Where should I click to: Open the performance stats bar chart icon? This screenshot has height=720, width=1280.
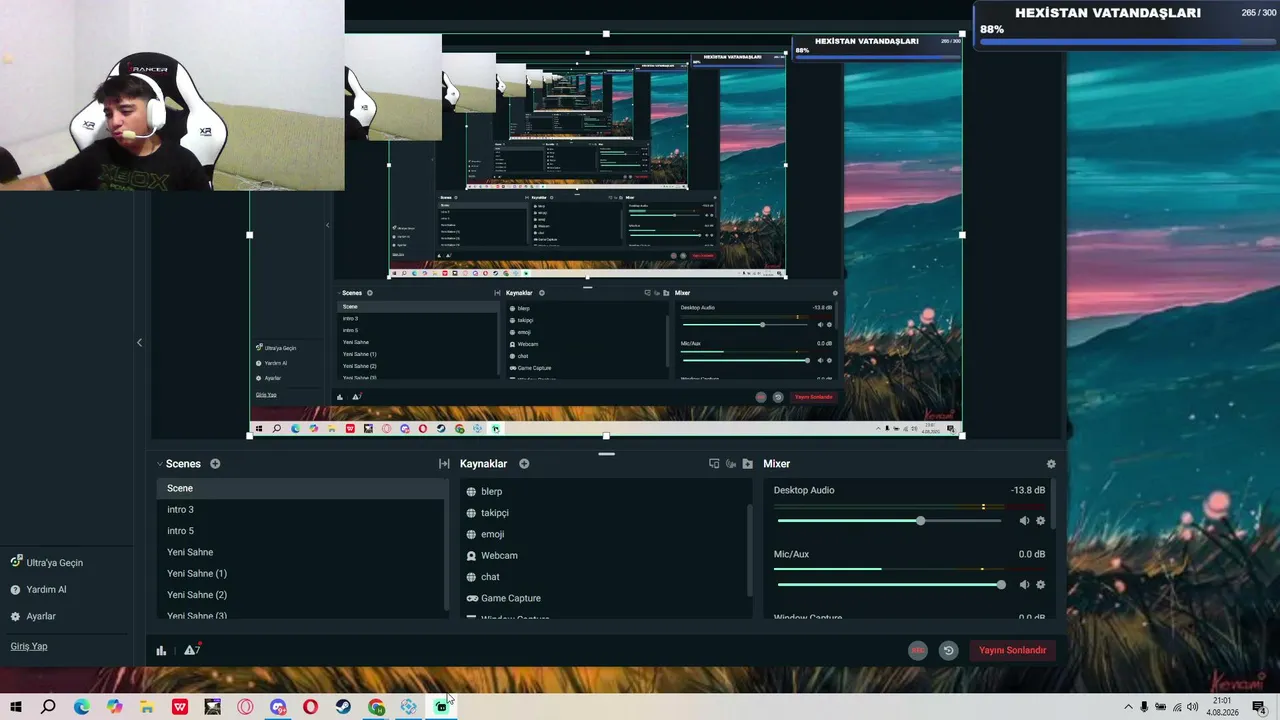(x=161, y=651)
